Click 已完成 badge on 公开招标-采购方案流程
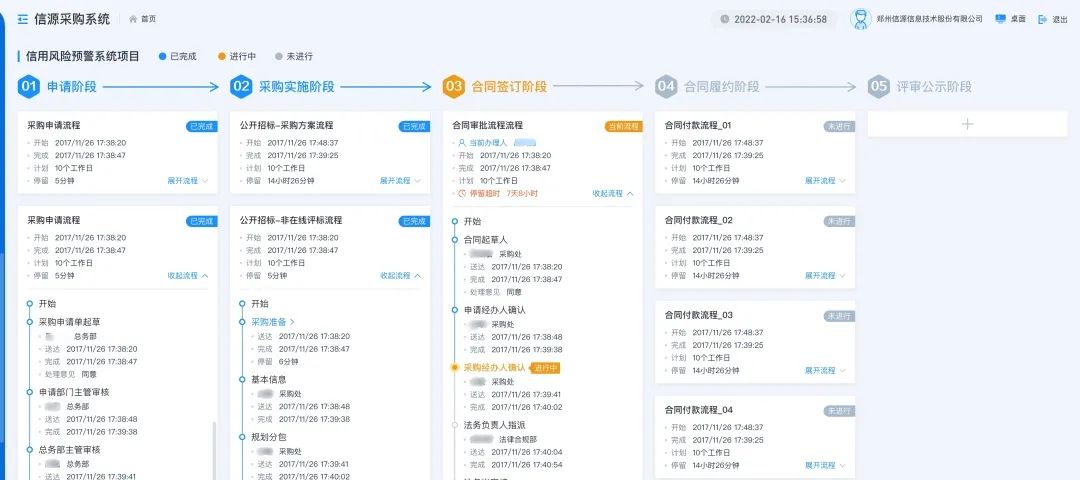 [x=414, y=127]
